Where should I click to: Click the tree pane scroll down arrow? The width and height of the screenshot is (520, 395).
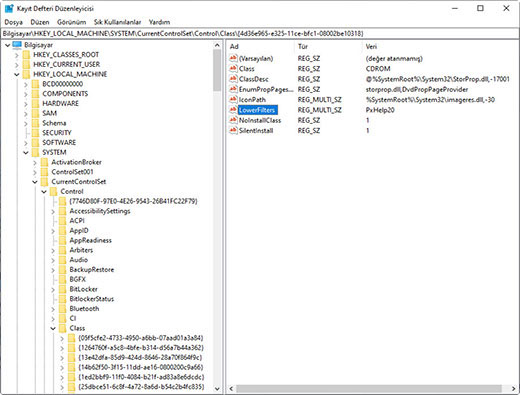pyautogui.click(x=217, y=389)
